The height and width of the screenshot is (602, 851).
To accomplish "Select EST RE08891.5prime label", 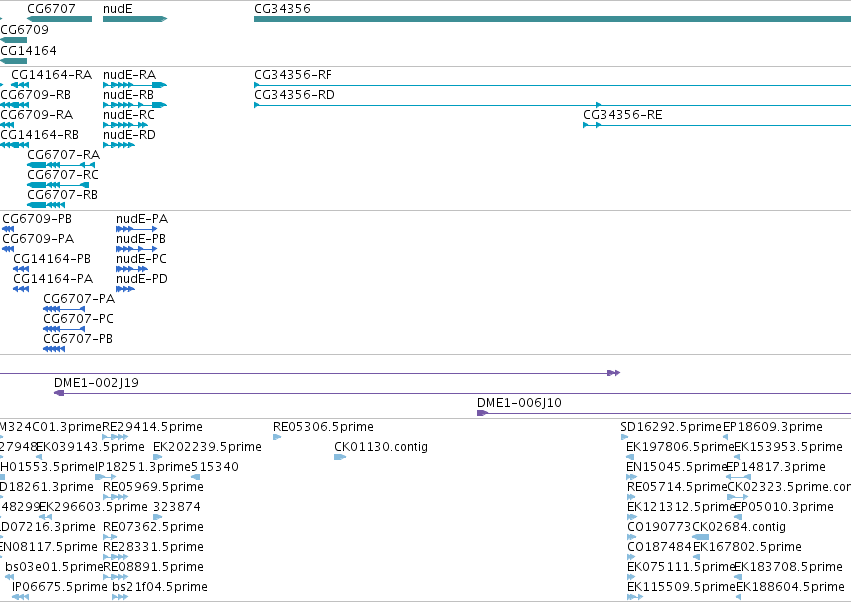I will (154, 567).
